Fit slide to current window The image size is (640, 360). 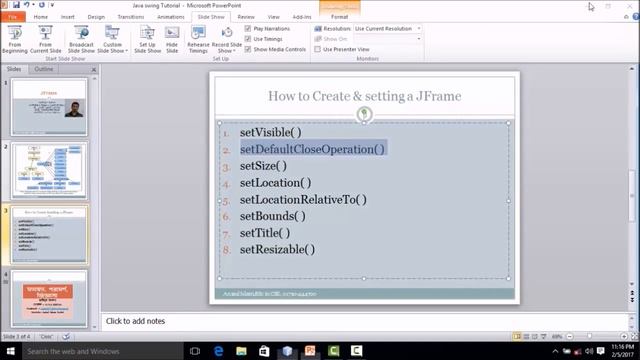click(x=634, y=336)
